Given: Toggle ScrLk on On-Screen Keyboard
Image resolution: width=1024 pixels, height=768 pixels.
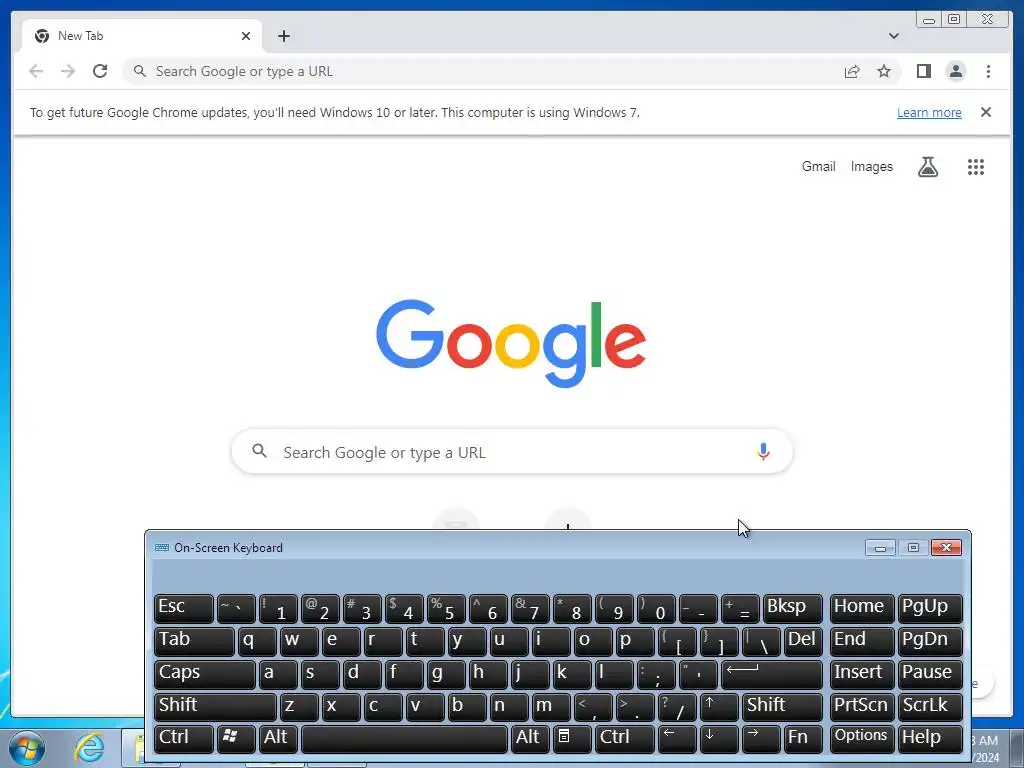Looking at the screenshot, I should point(930,707).
